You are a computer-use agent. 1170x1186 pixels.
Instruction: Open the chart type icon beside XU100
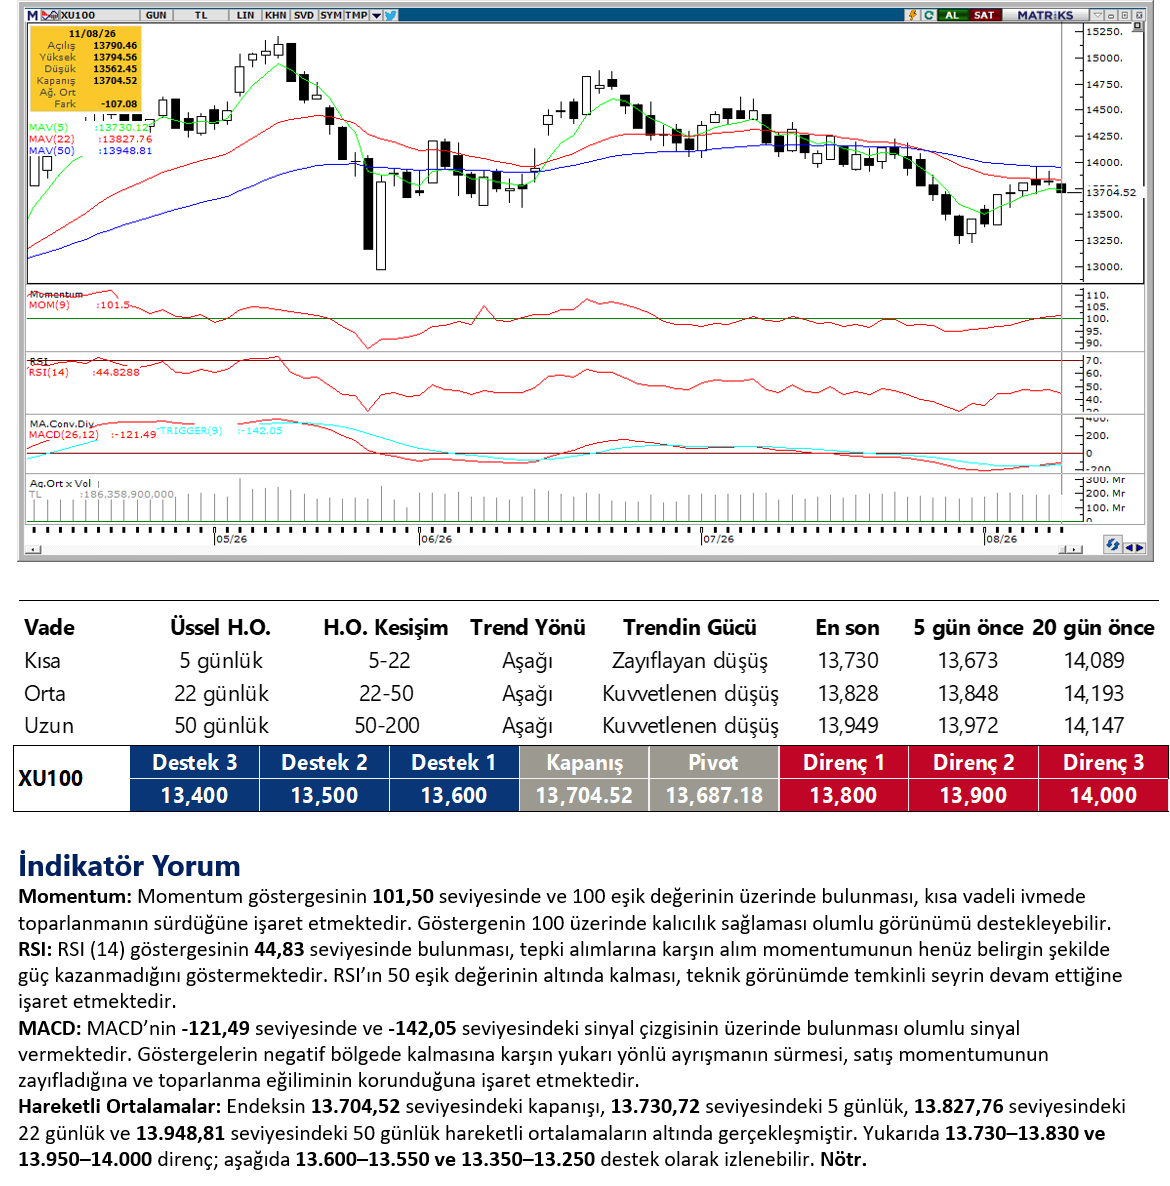50,15
